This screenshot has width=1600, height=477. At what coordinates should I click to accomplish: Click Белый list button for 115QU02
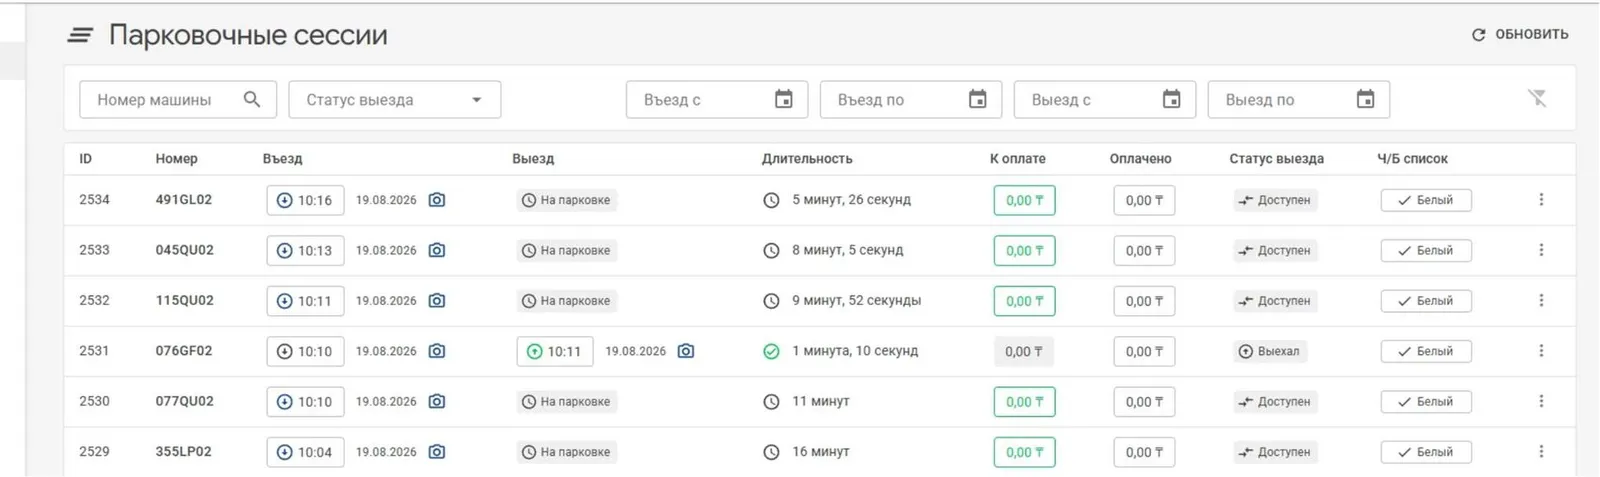1426,301
